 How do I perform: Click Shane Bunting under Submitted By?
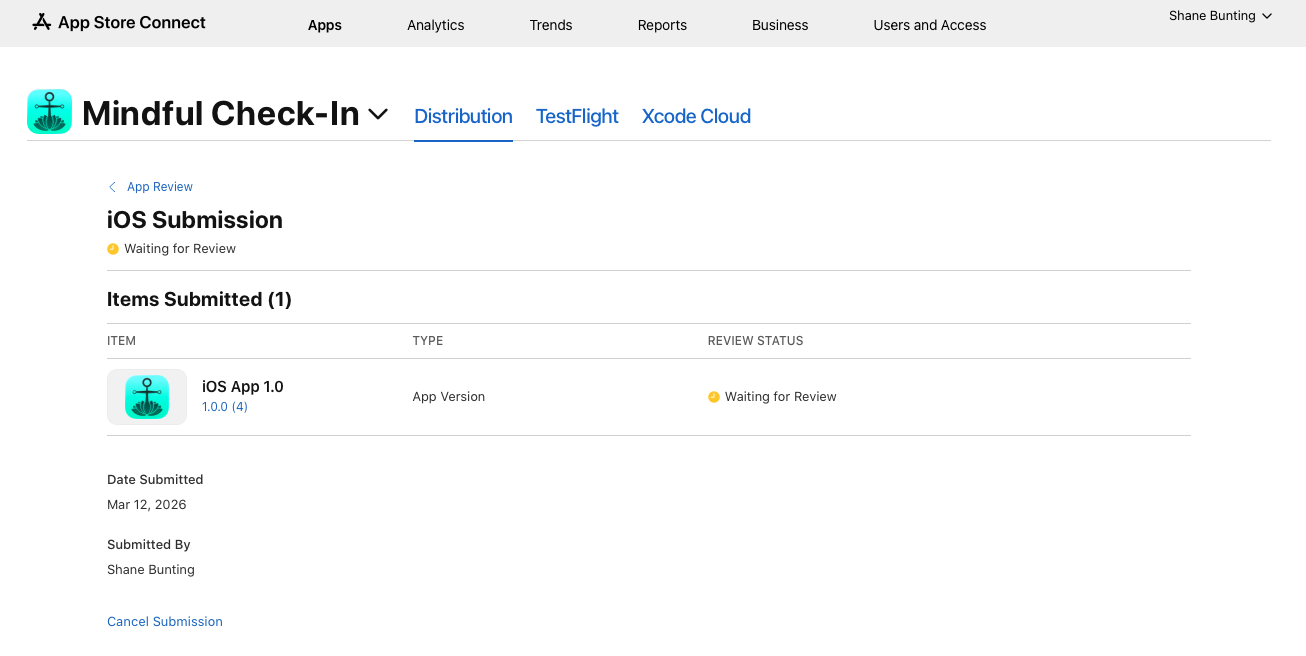tap(151, 570)
